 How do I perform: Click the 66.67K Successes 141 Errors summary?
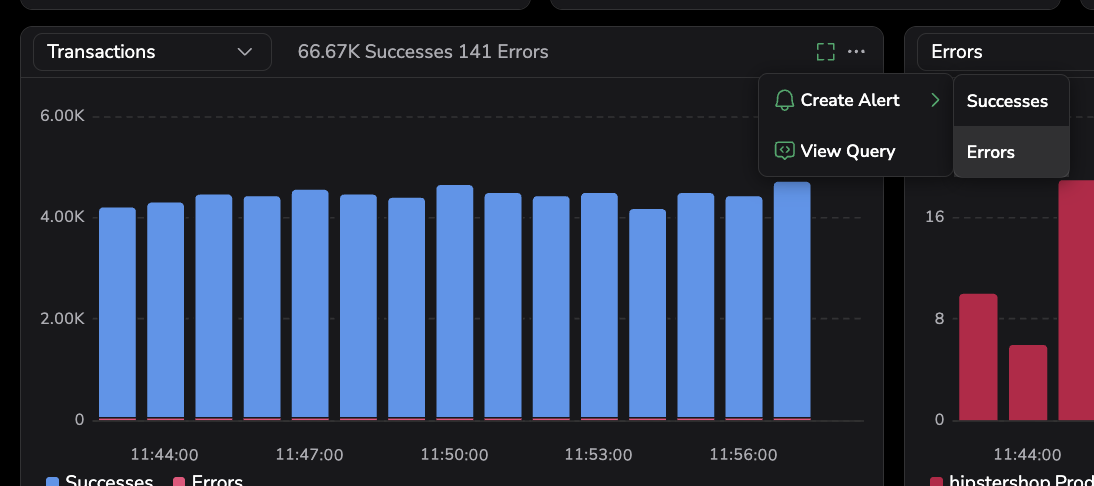(423, 52)
